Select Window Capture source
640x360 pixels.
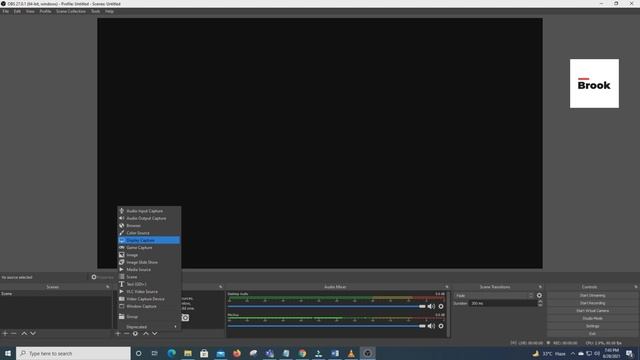click(x=149, y=307)
